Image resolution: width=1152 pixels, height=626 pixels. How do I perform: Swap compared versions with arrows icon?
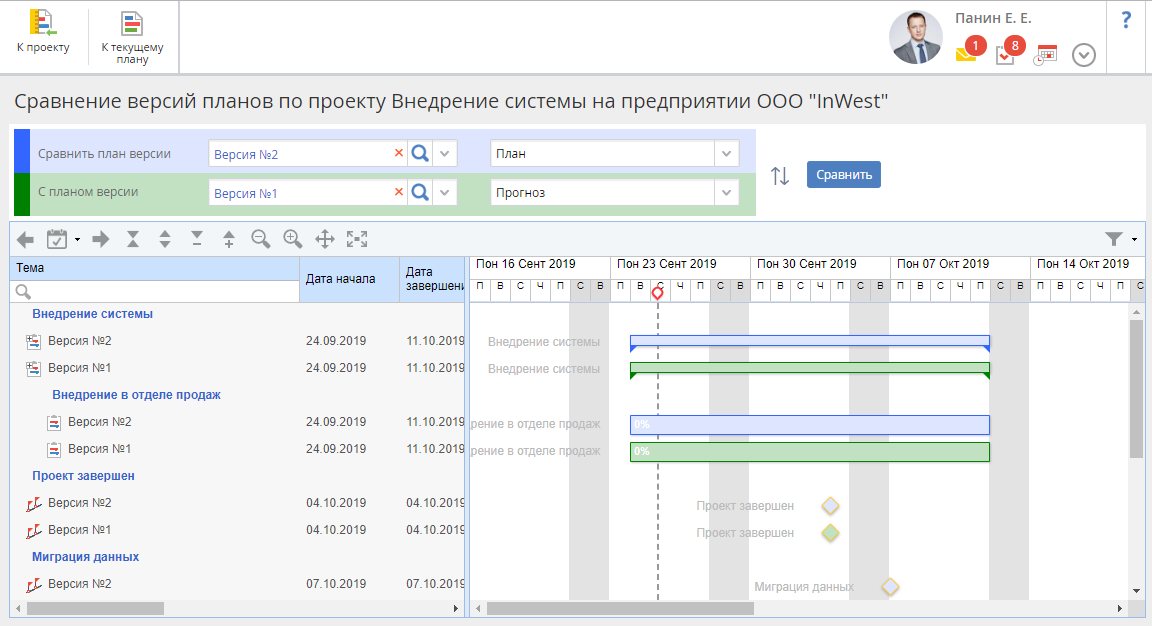click(x=780, y=176)
